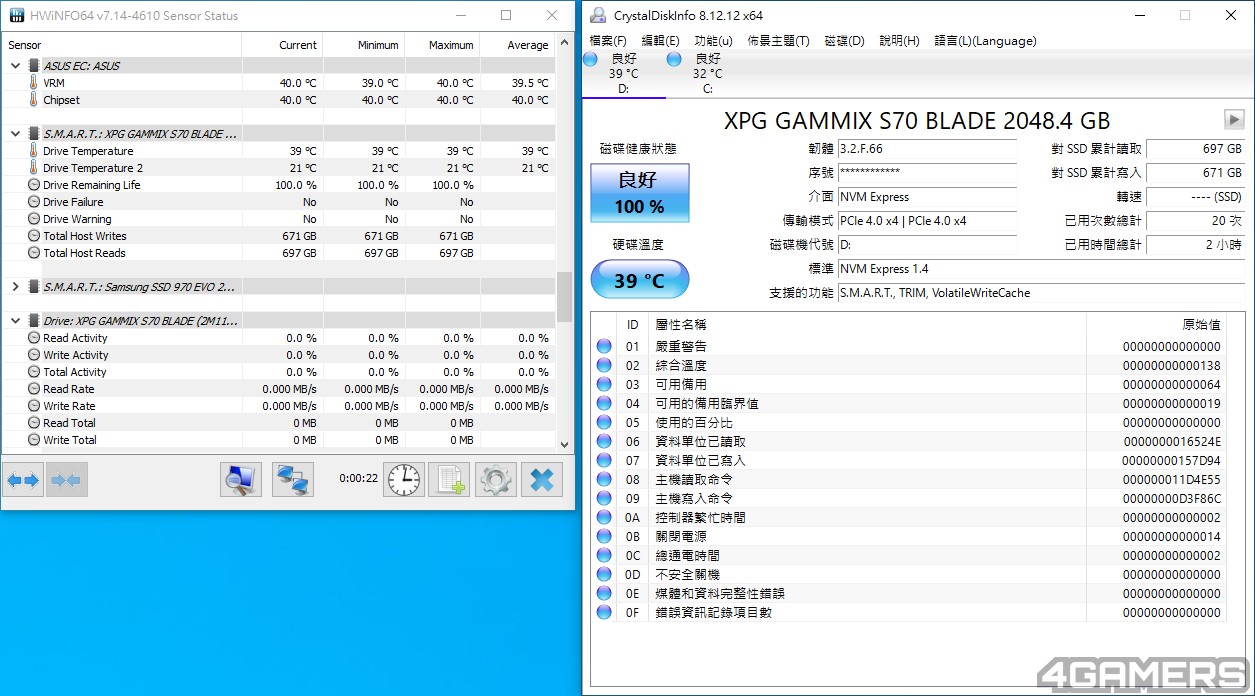1255x696 pixels.
Task: Select the Total Host Reads sensor row
Action: coord(279,253)
